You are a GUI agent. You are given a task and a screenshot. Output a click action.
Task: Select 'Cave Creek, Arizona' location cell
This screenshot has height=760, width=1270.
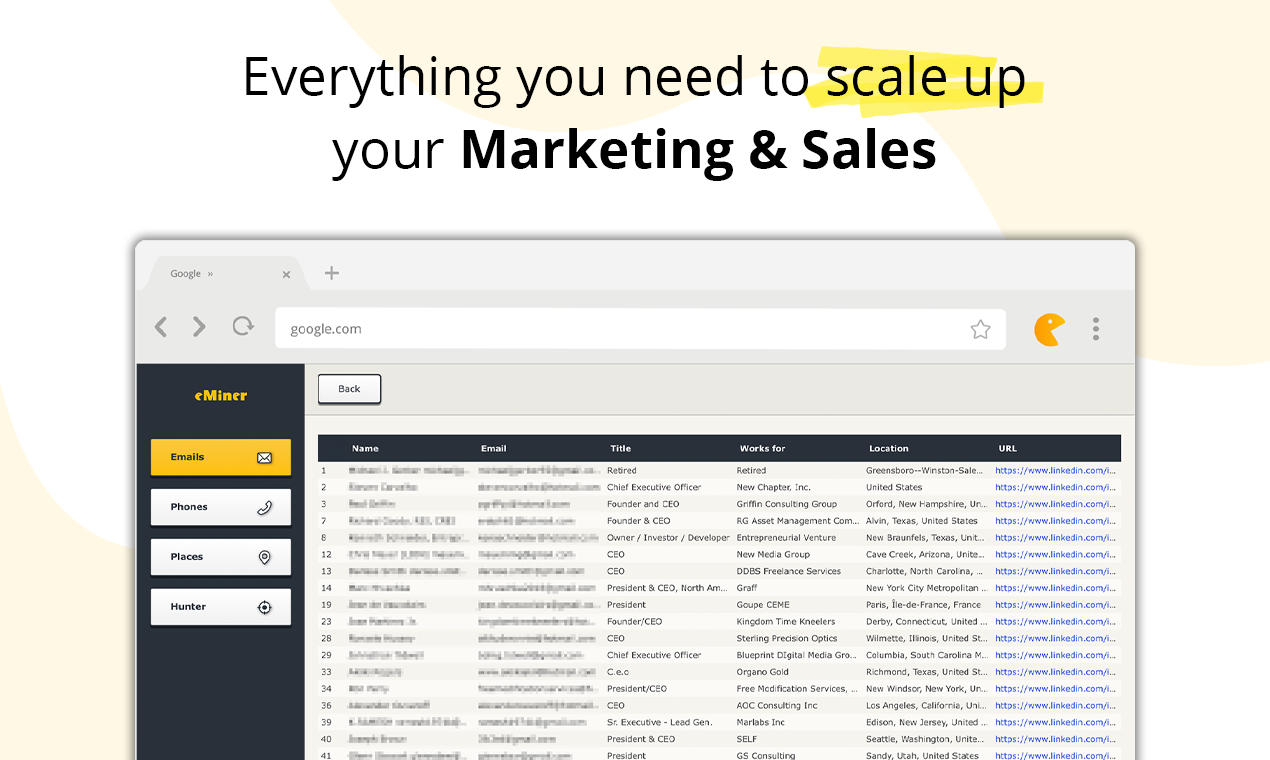tap(926, 554)
